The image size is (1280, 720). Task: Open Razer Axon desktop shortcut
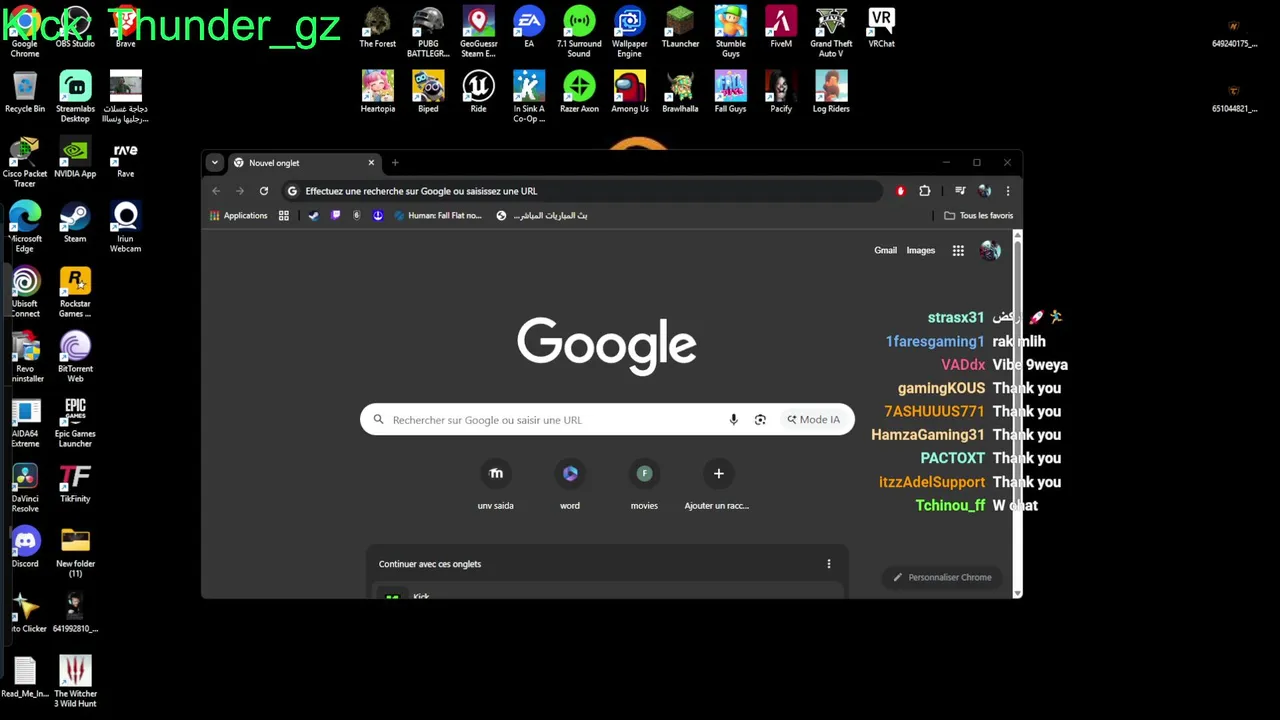[x=579, y=93]
